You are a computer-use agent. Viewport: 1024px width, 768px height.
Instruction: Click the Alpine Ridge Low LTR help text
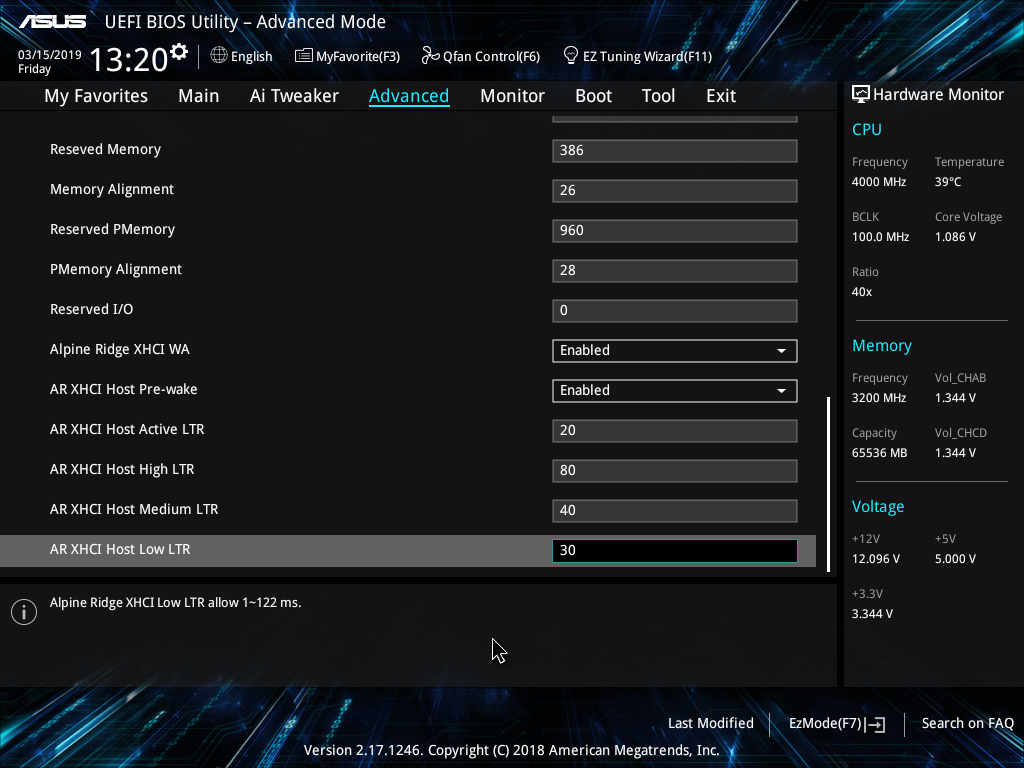tap(175, 603)
